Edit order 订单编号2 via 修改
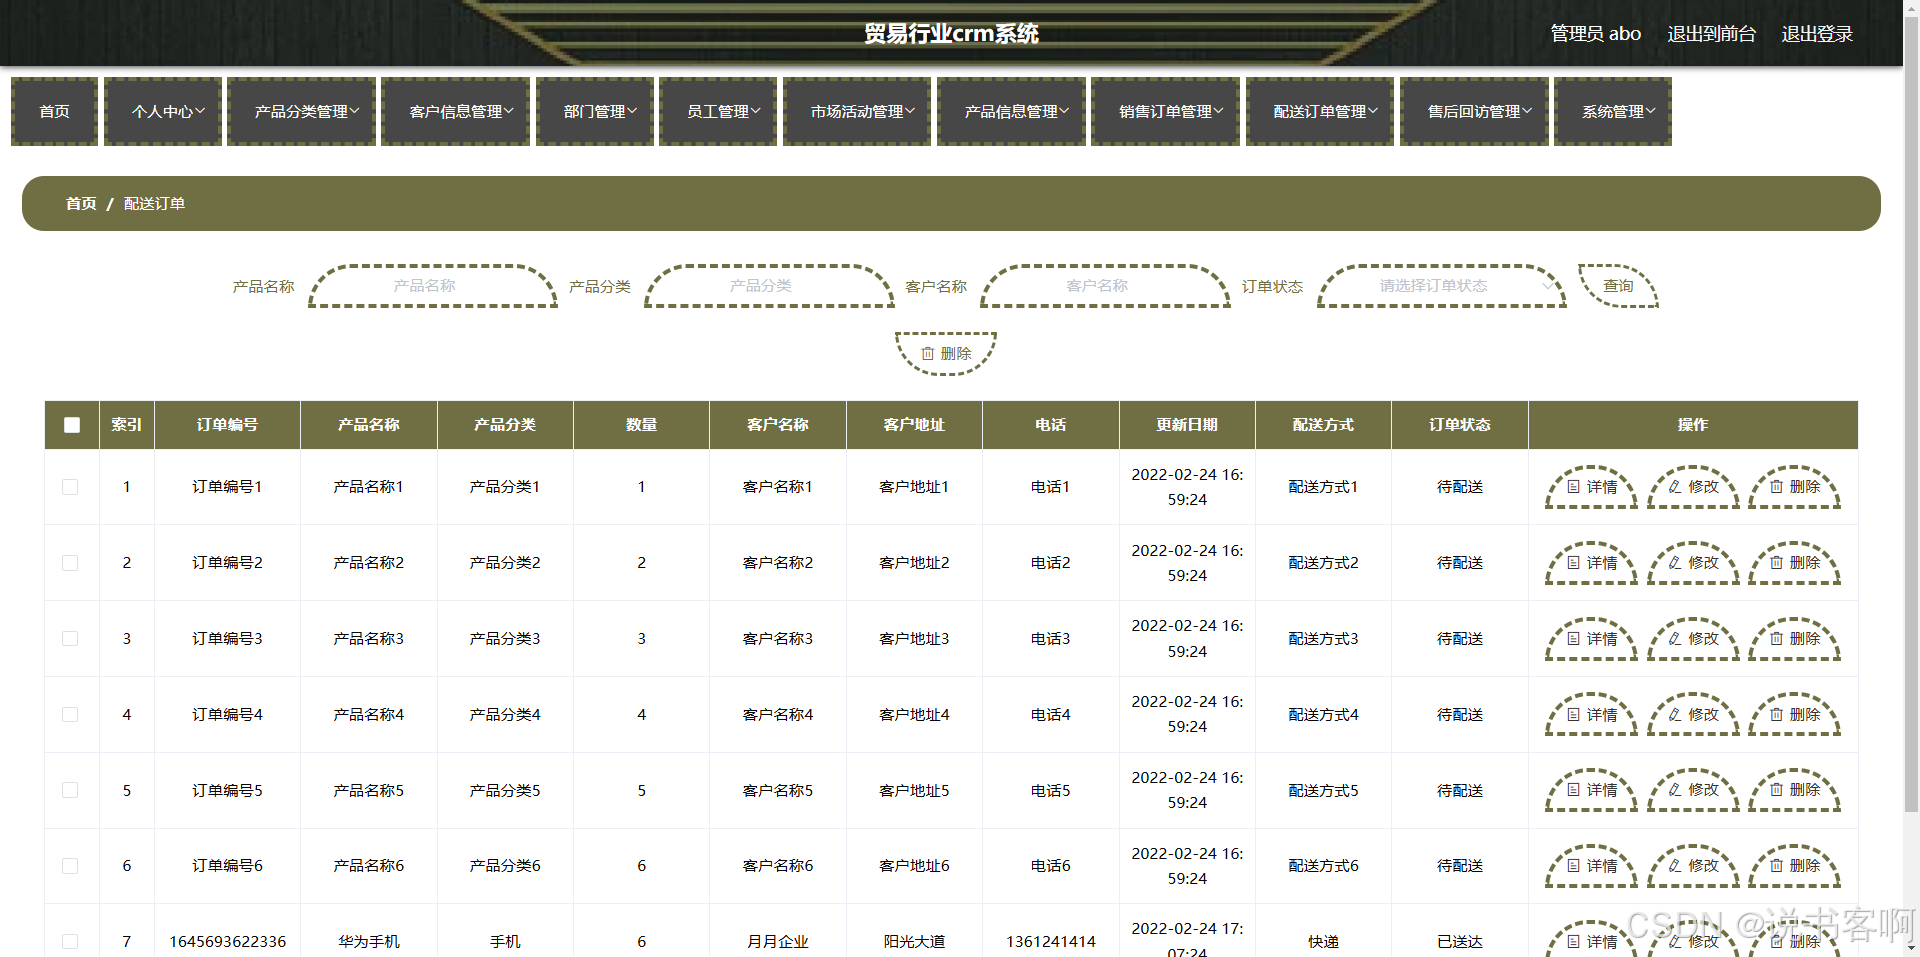This screenshot has height=957, width=1920. pyautogui.click(x=1693, y=563)
